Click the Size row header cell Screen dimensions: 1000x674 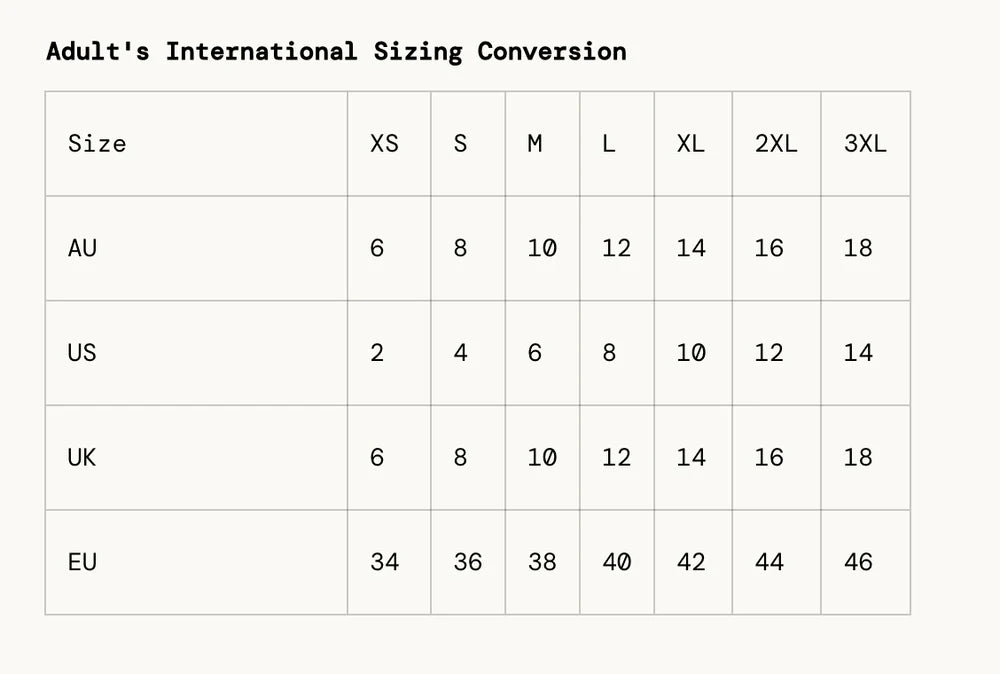pyautogui.click(x=97, y=144)
